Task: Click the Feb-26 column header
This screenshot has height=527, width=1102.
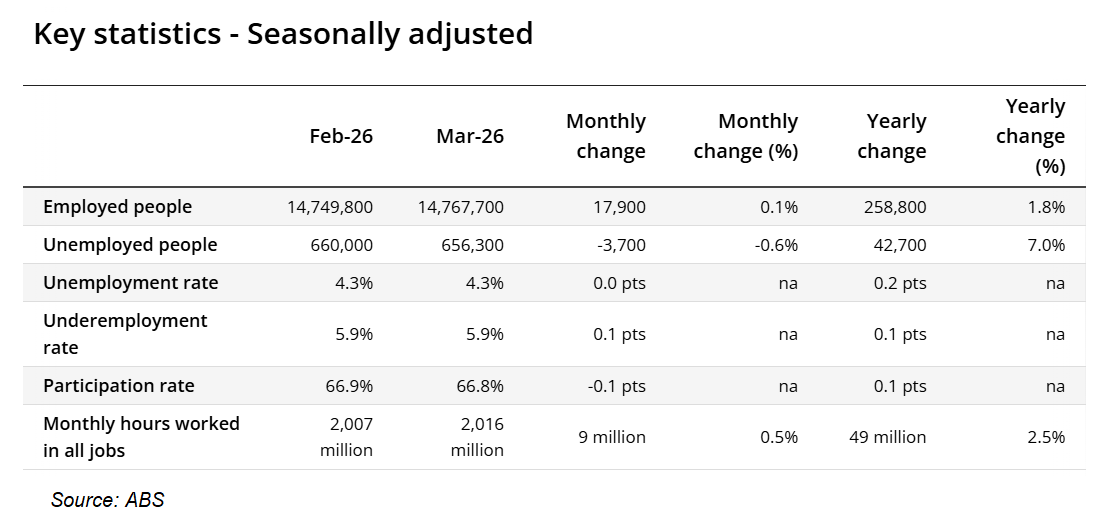Action: pyautogui.click(x=341, y=136)
